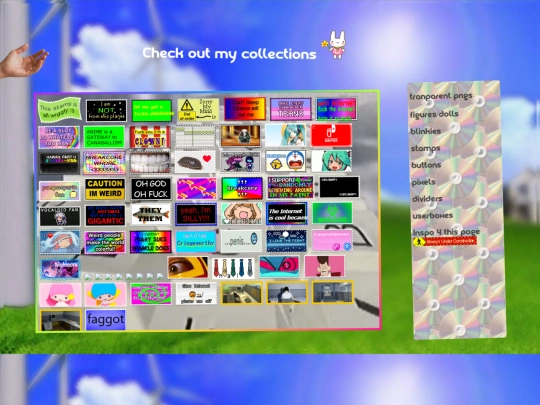Visit the buttons collection page

click(426, 165)
